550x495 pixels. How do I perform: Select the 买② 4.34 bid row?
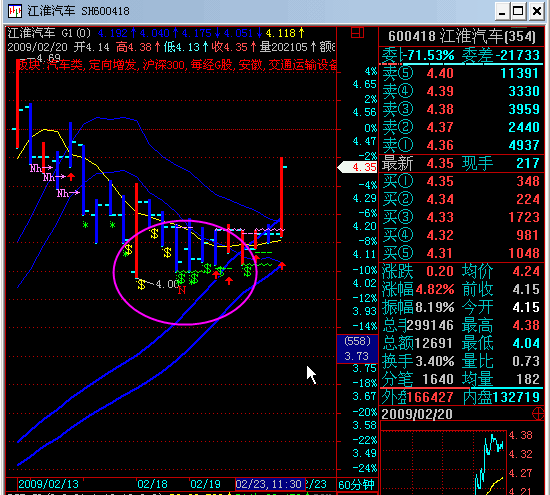[x=461, y=199]
